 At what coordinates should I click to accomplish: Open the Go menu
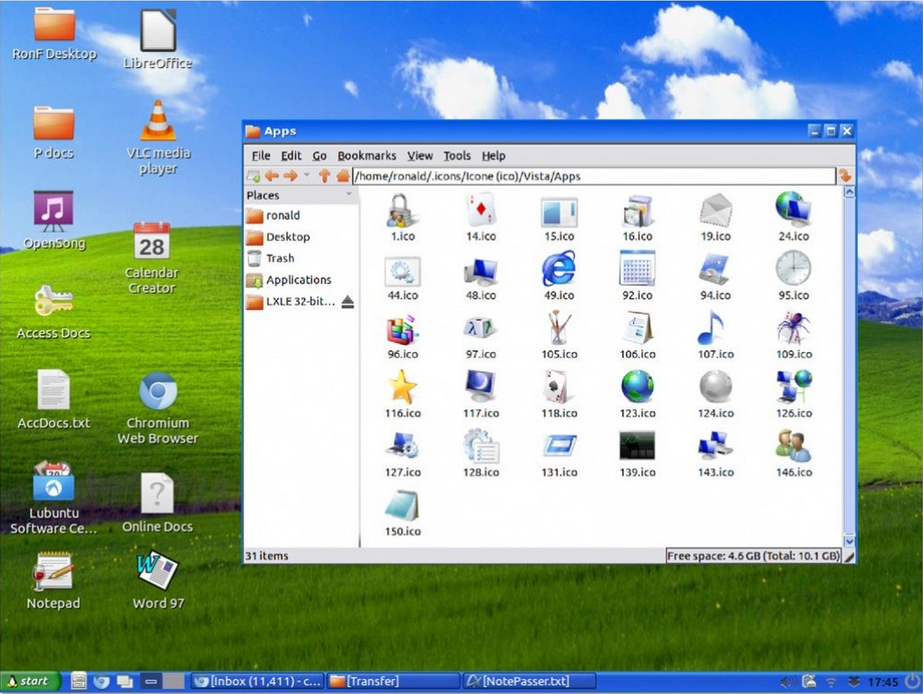point(319,155)
